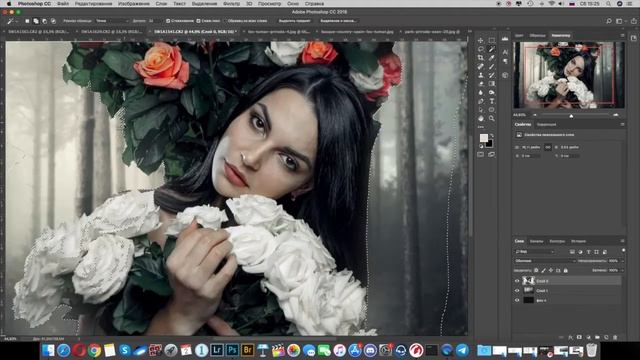Open layer filter kind dropdown
The width and height of the screenshot is (640, 360).
[534, 252]
